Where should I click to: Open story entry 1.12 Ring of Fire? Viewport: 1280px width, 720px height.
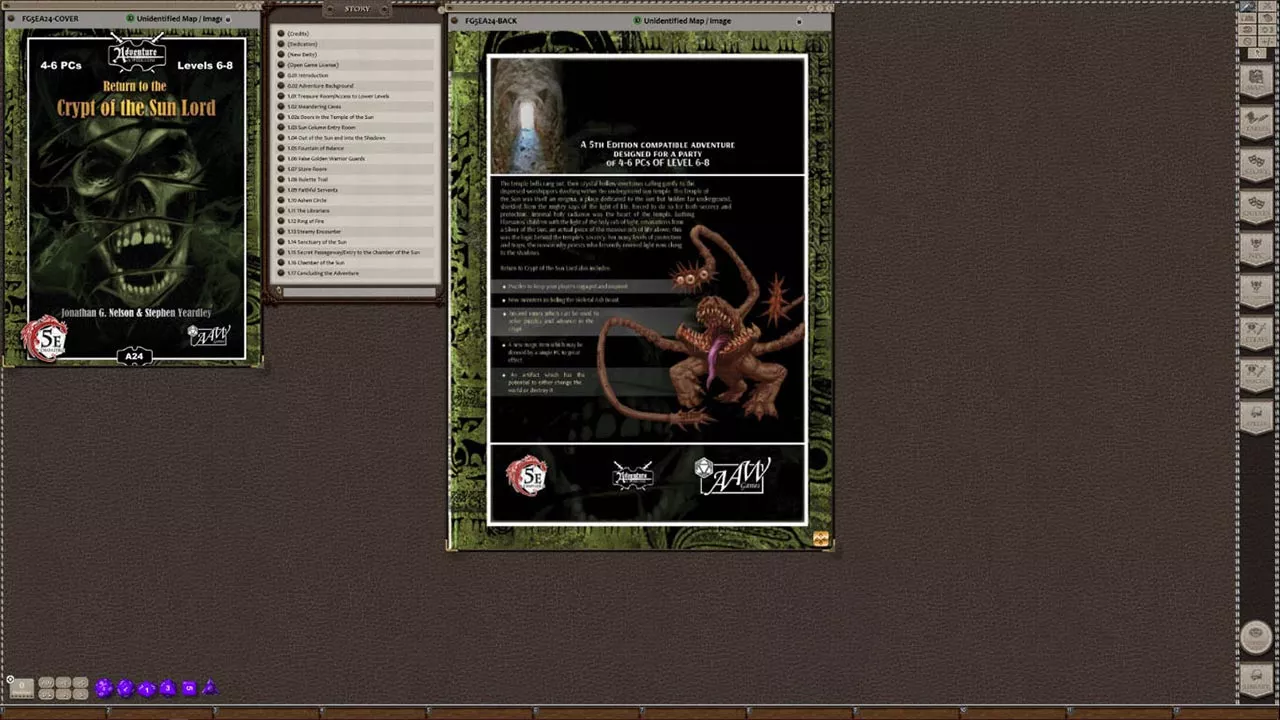coord(356,221)
